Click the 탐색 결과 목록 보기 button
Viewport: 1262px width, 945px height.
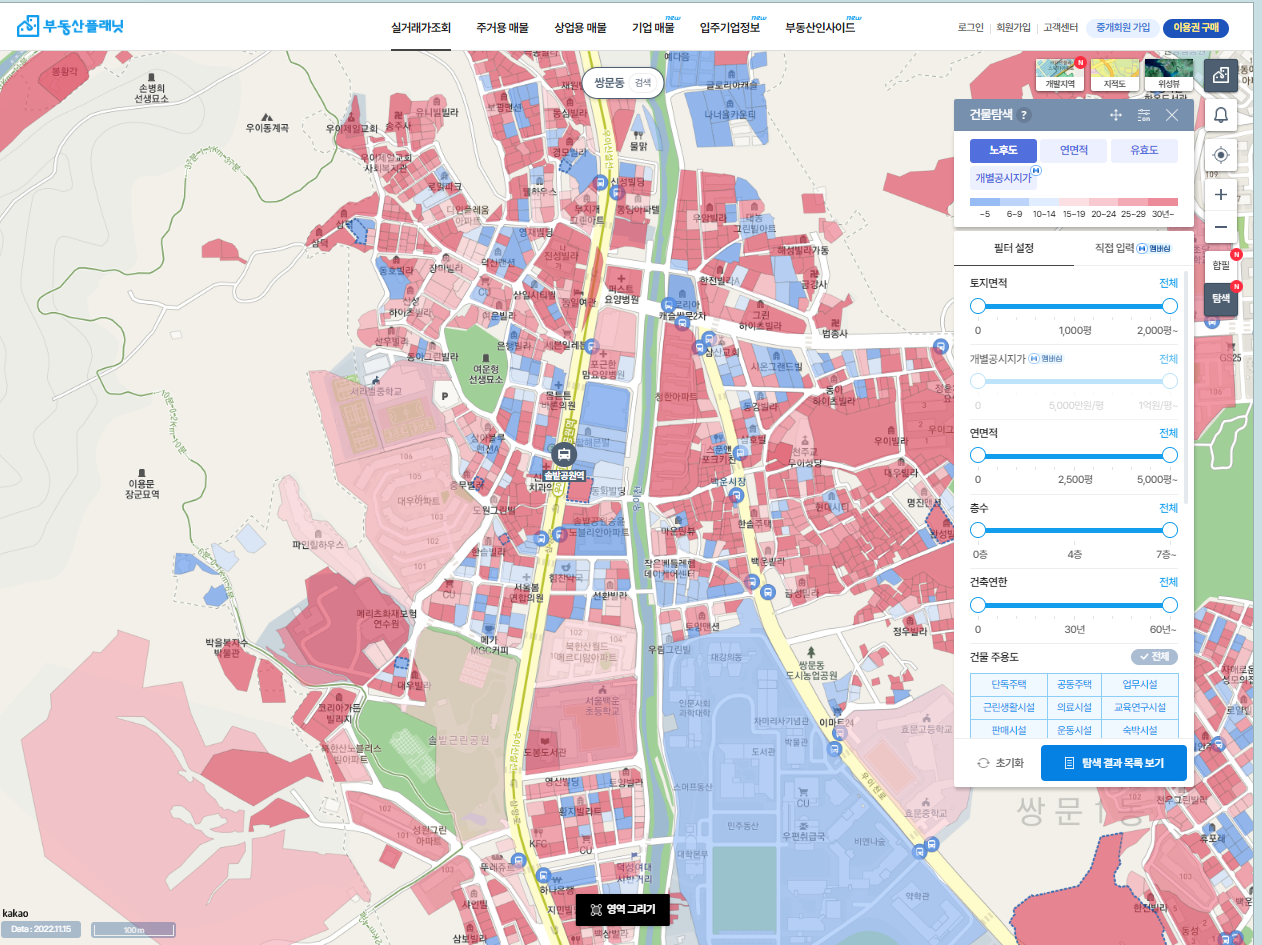[1114, 763]
